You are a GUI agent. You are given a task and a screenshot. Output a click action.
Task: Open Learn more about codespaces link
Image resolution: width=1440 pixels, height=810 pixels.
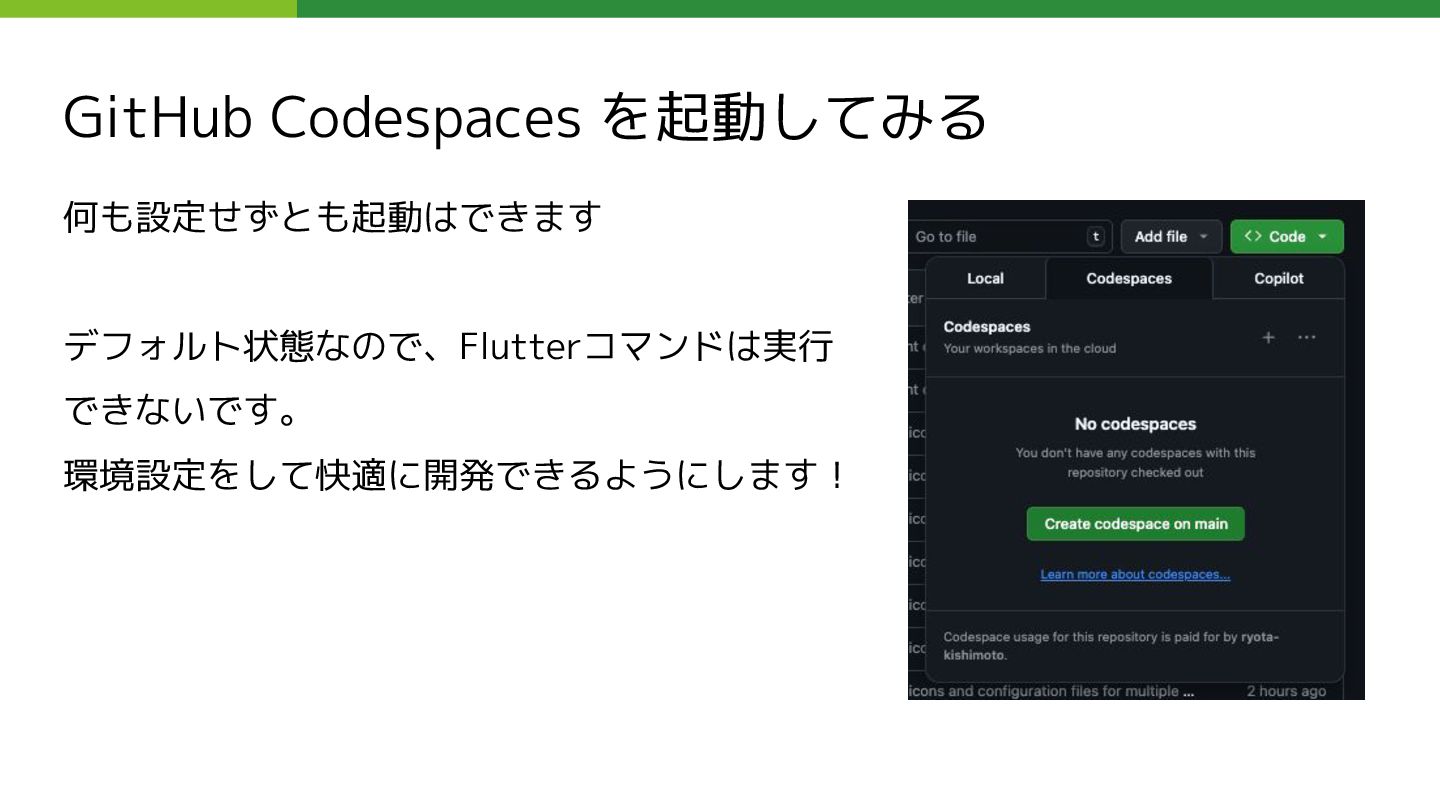click(x=1135, y=575)
